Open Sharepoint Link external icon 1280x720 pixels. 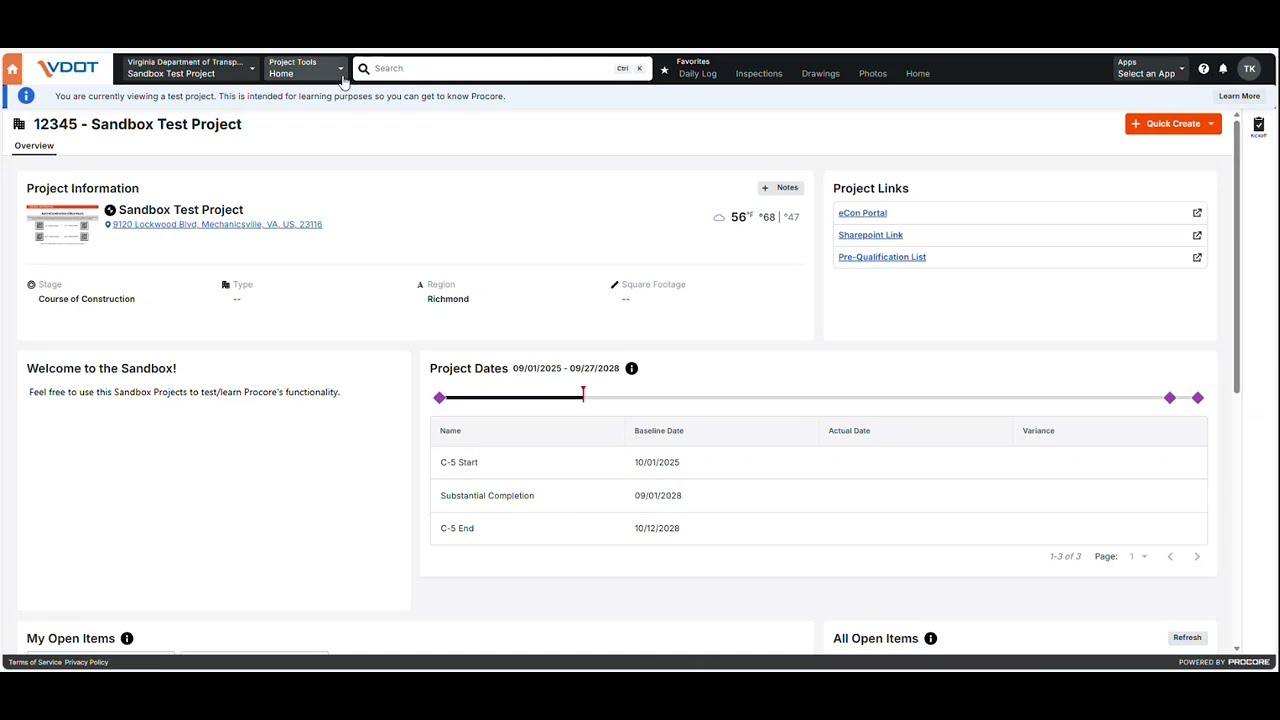[x=1197, y=235]
